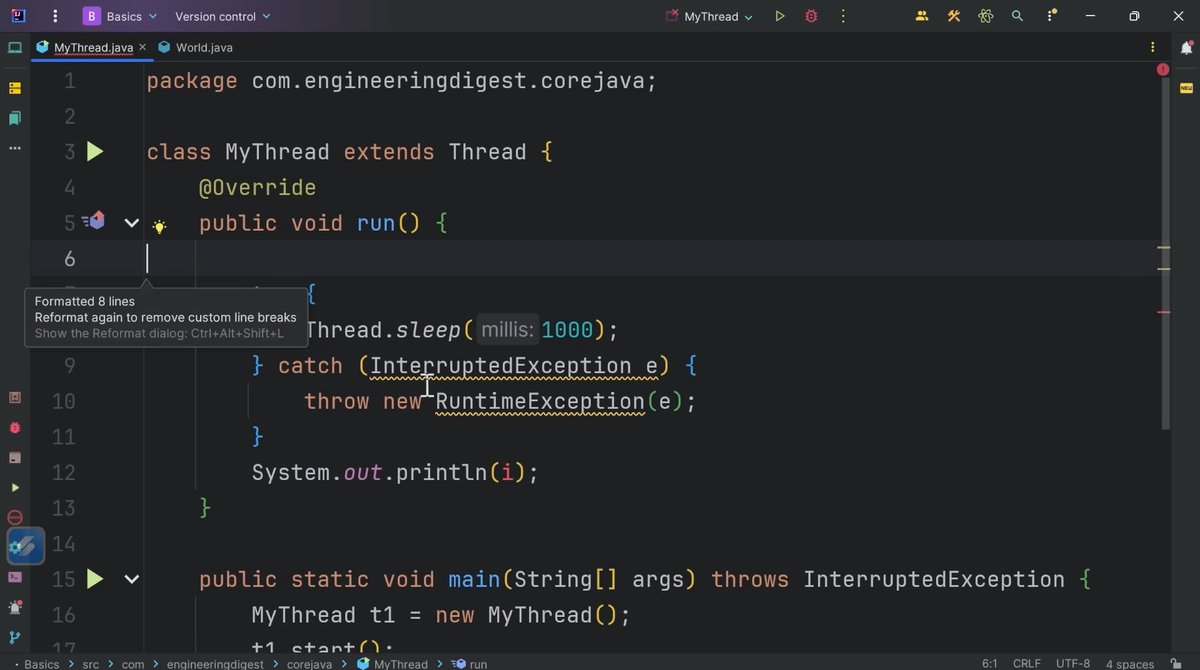Open the green Structure tool window icon
The image size is (1200, 670).
(x=15, y=118)
